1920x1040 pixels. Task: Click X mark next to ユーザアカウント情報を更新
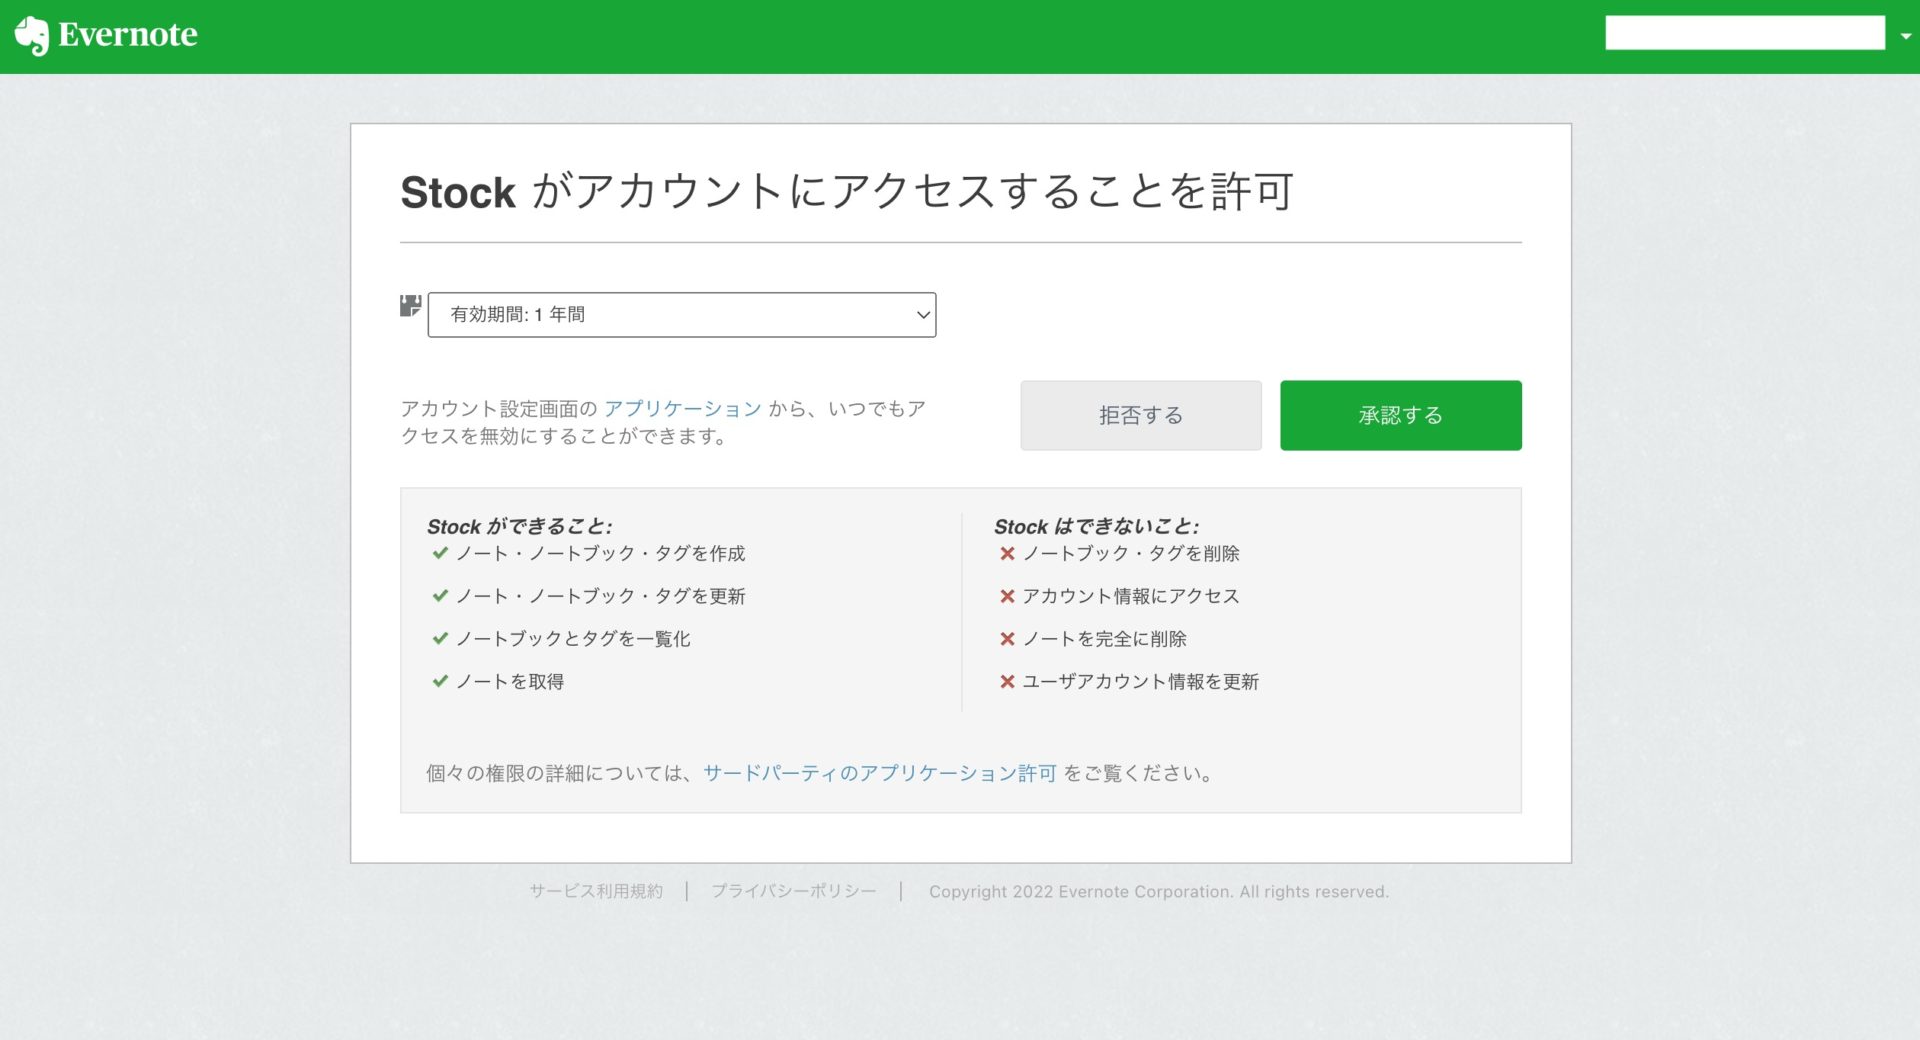[1007, 681]
